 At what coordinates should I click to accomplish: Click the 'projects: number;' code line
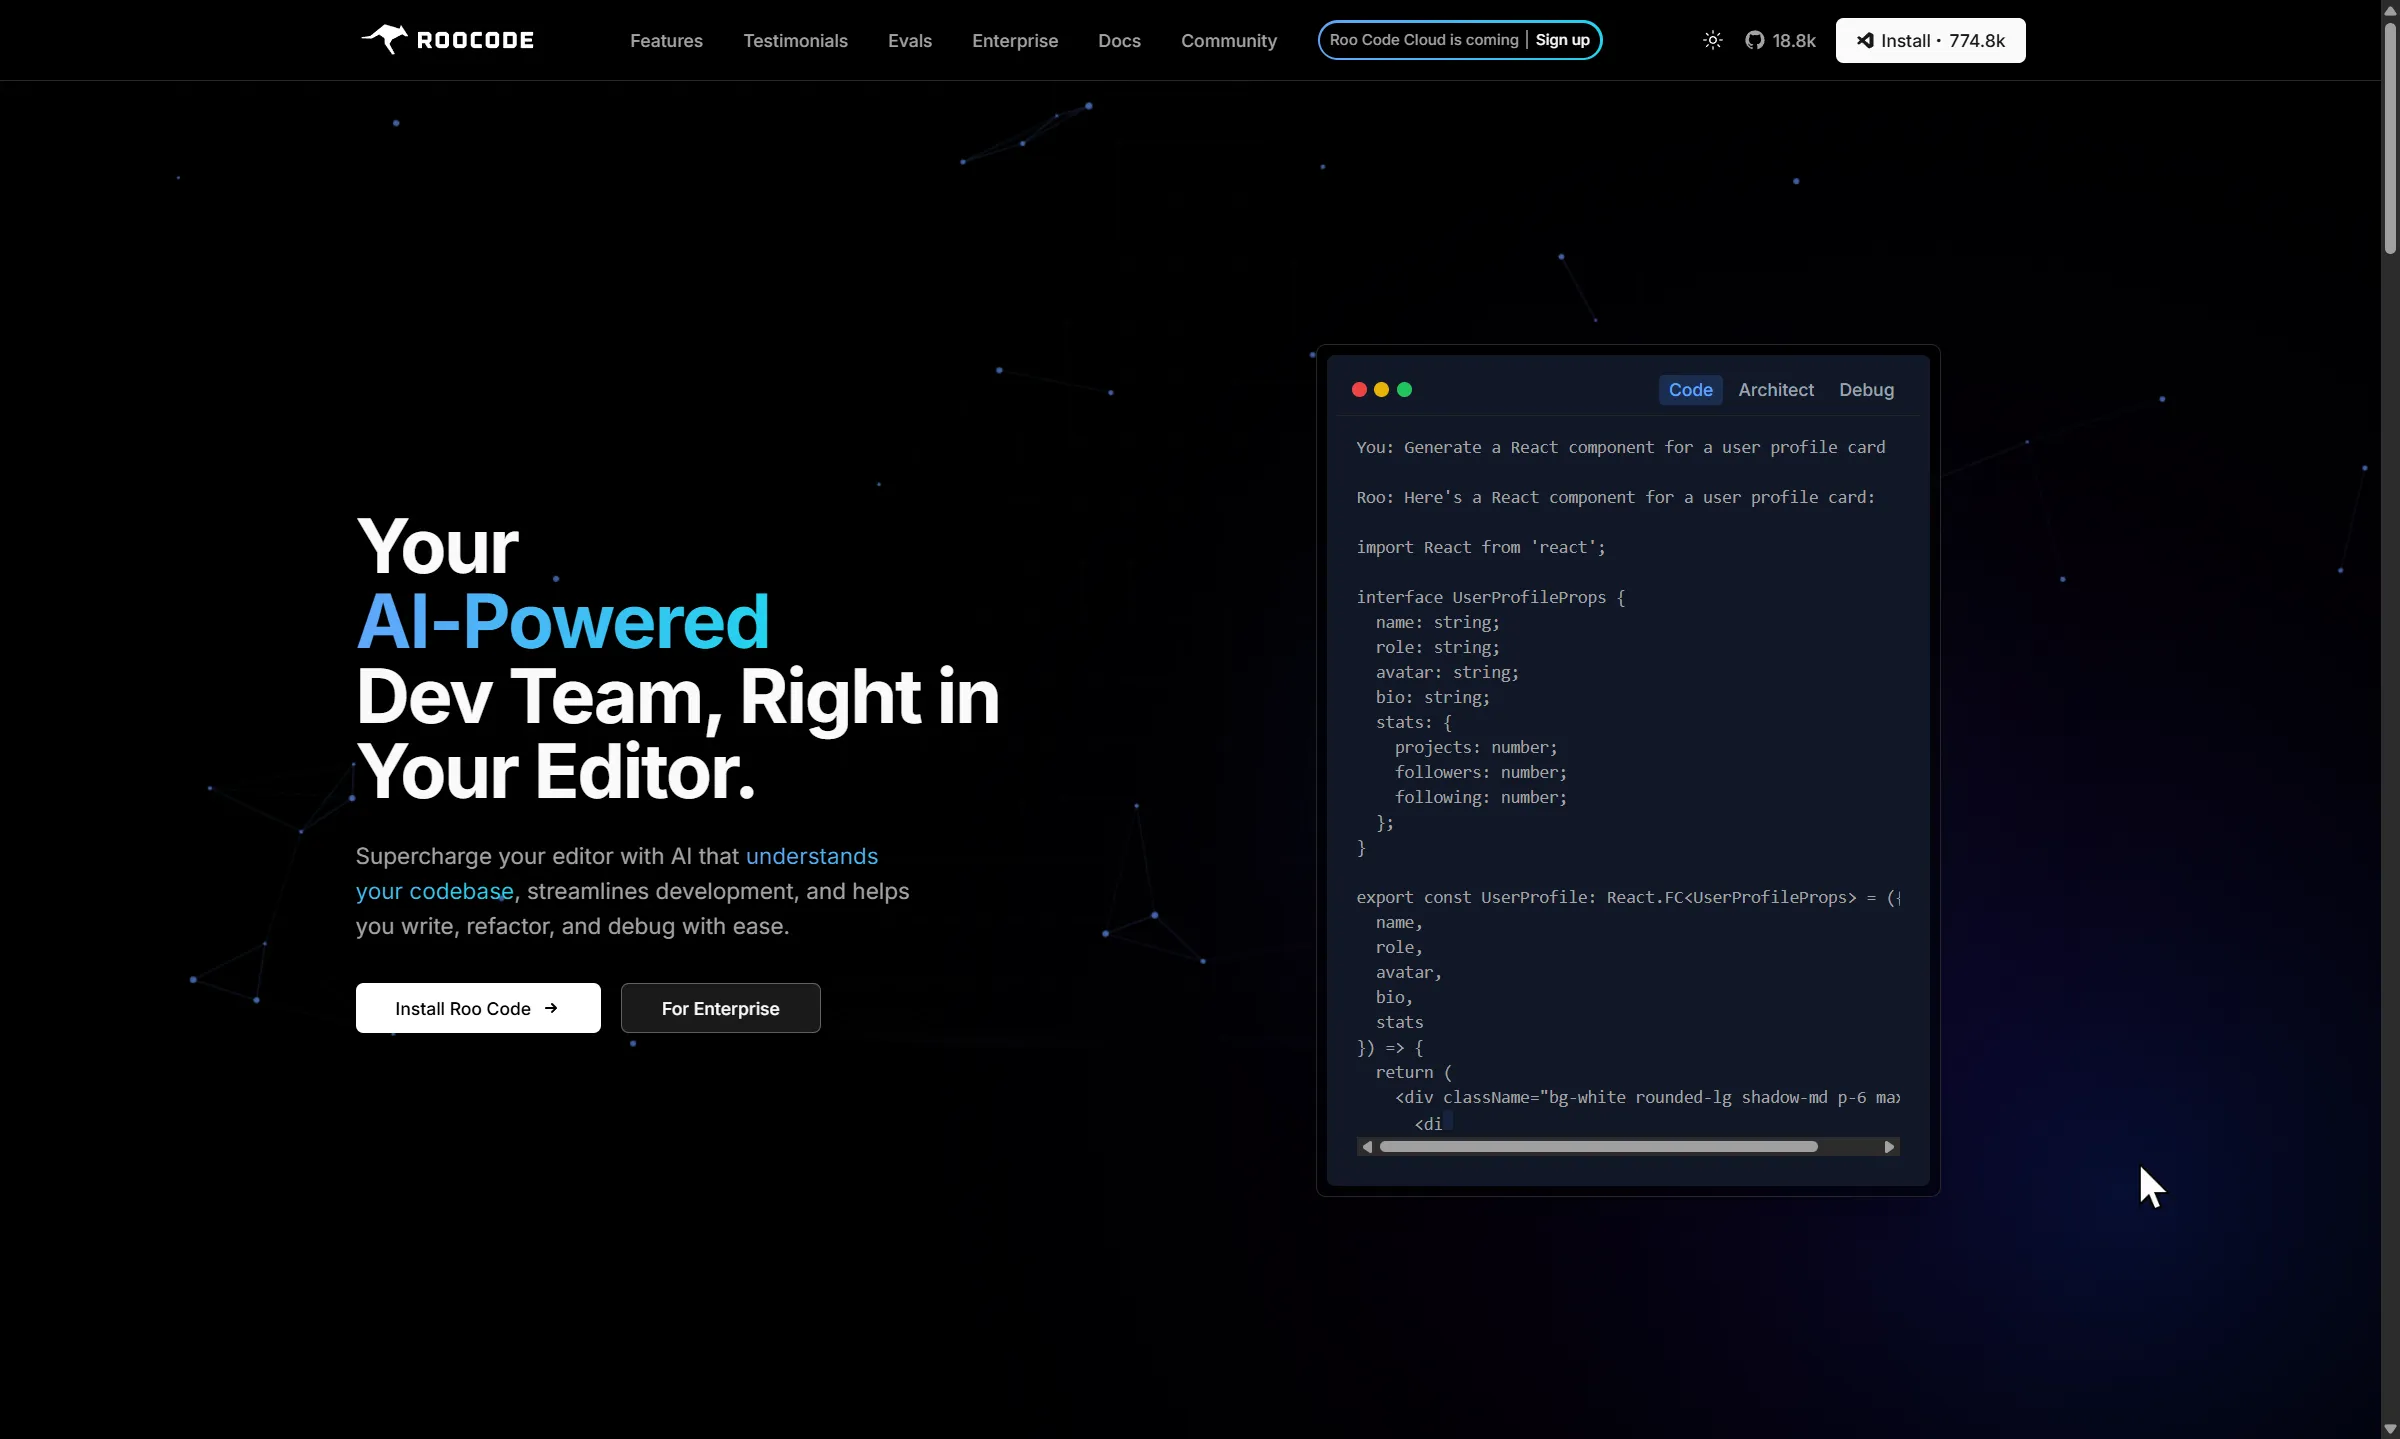1476,748
